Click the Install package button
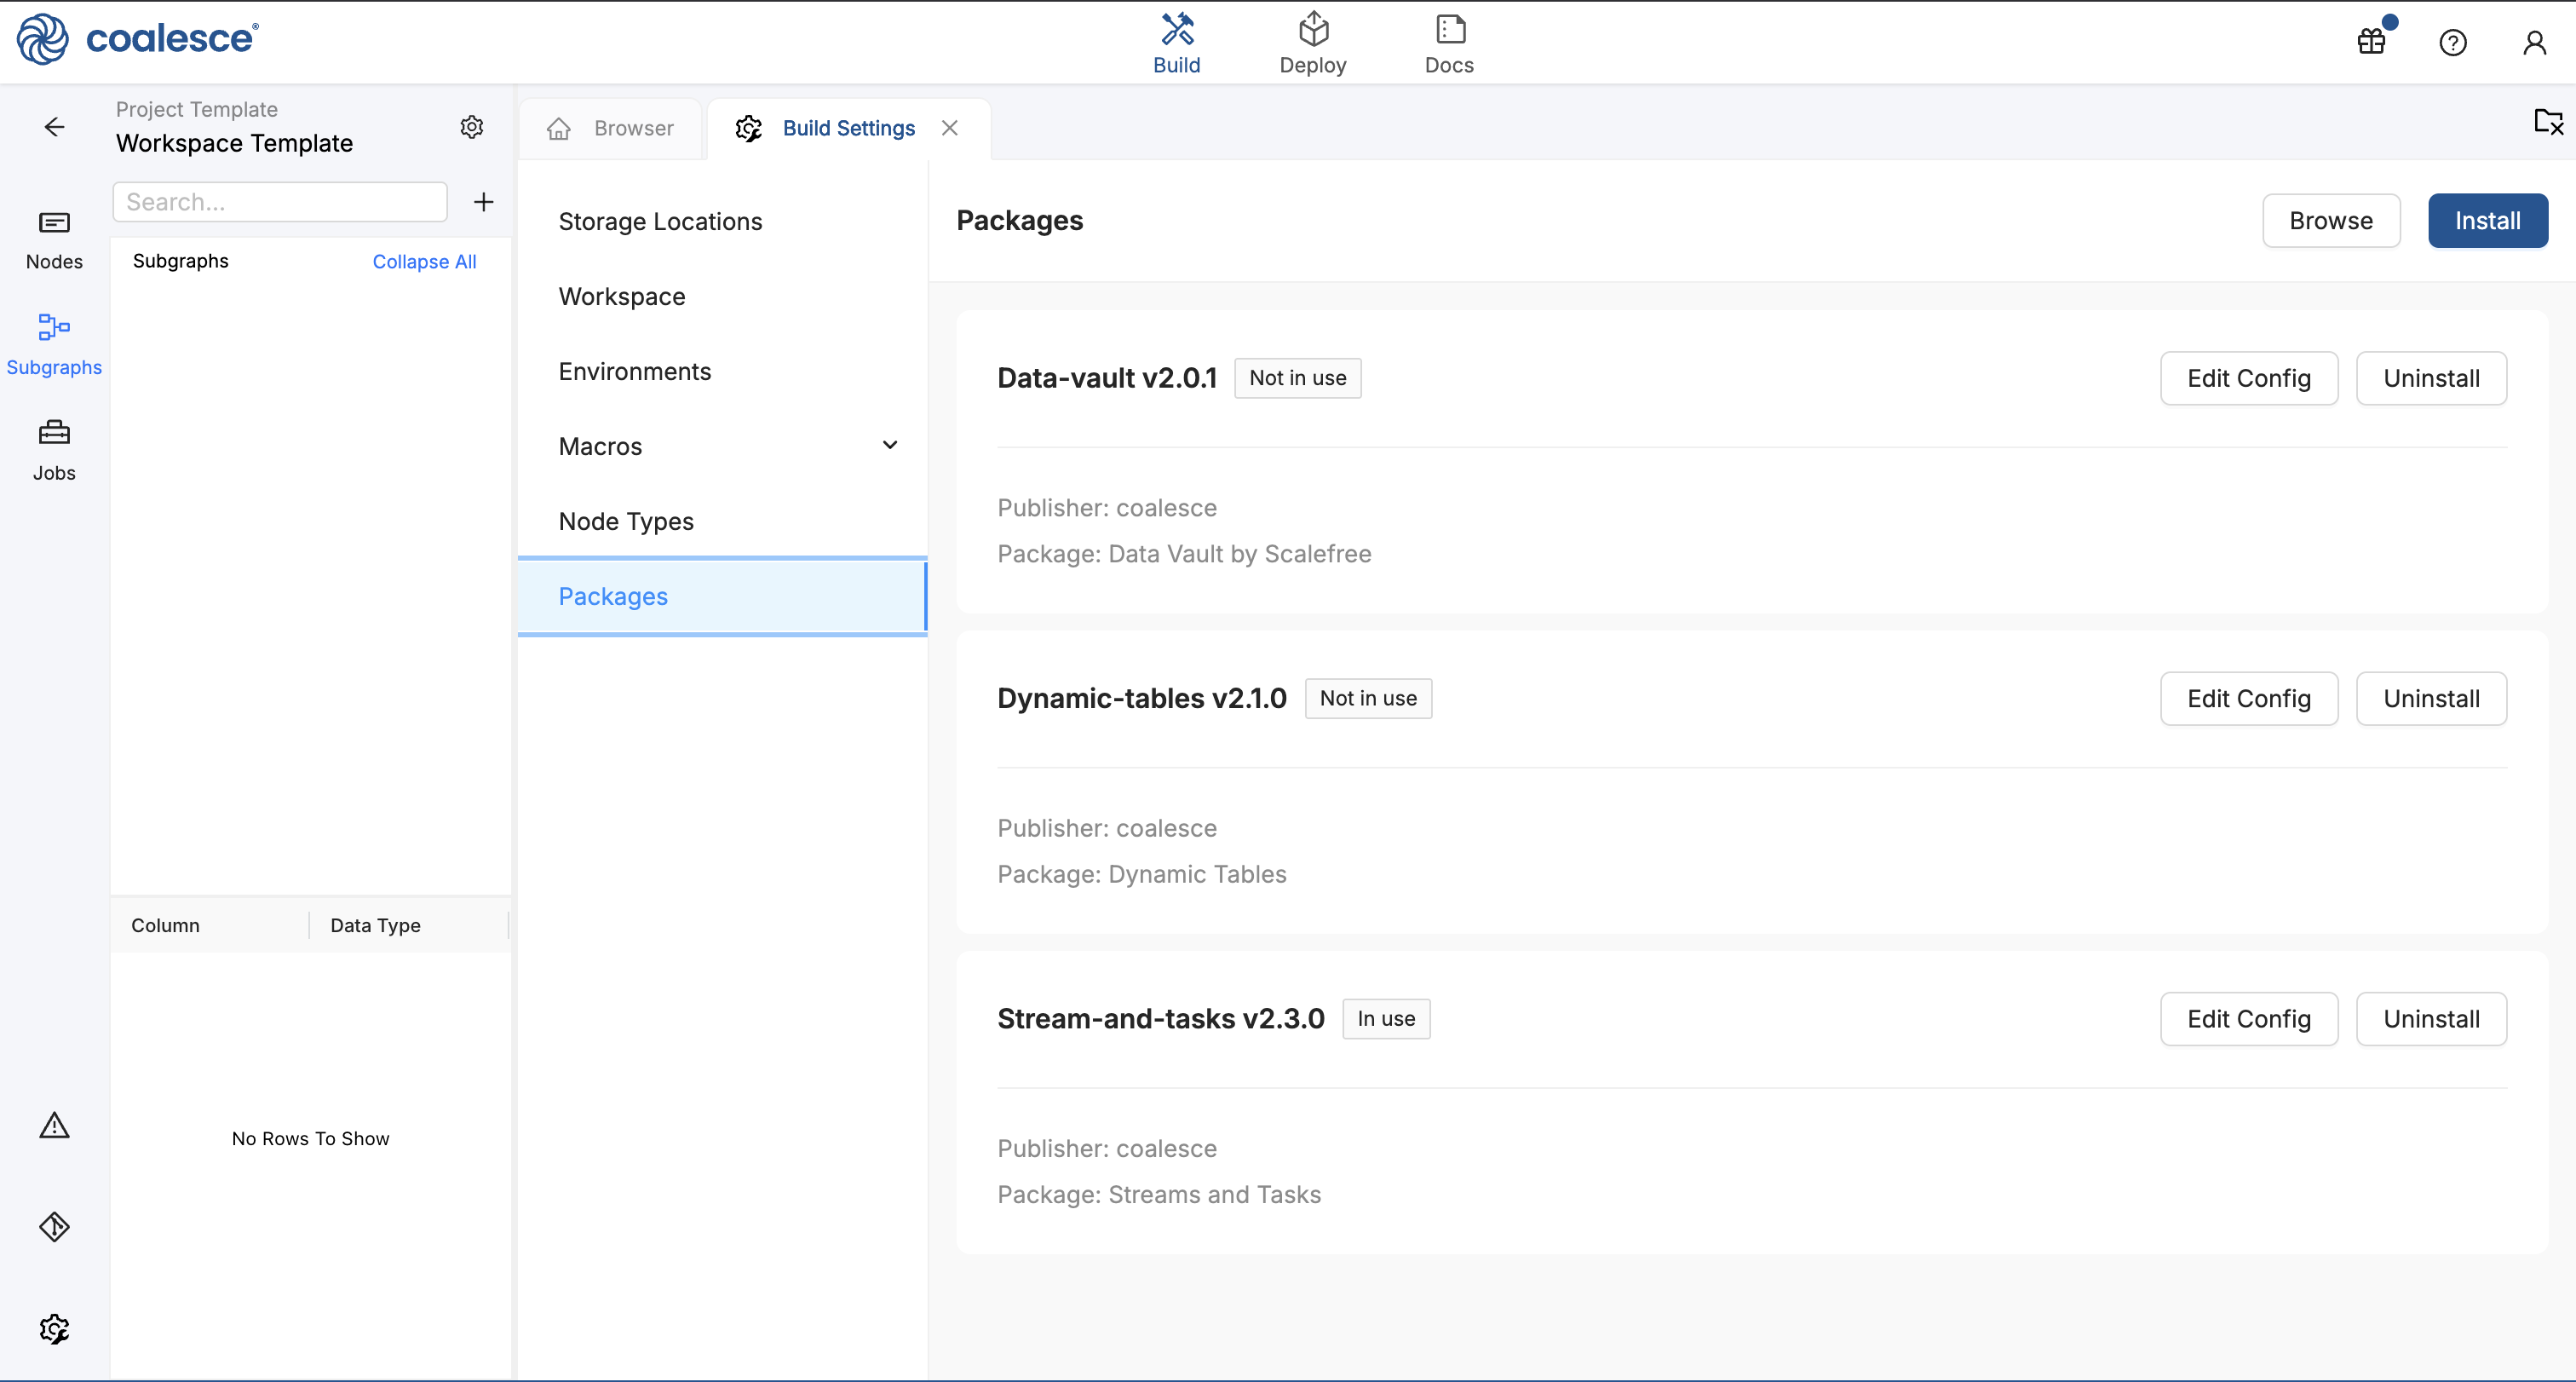 pyautogui.click(x=2487, y=220)
